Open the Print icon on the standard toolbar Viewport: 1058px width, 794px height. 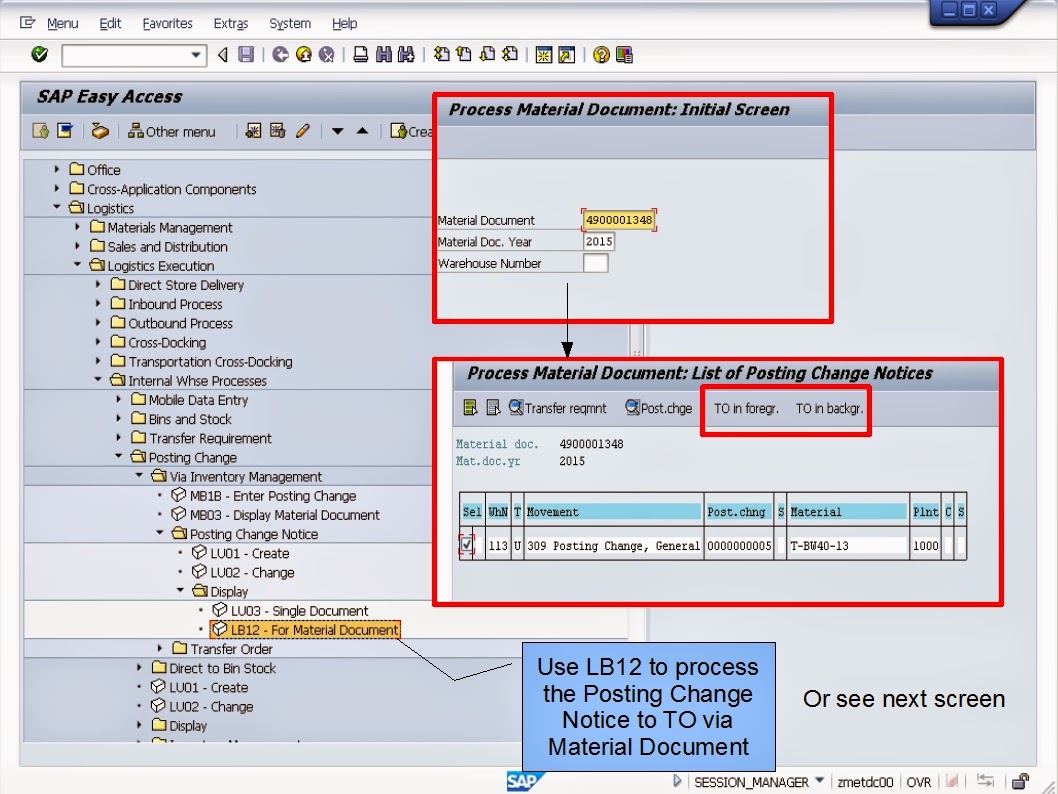[358, 55]
